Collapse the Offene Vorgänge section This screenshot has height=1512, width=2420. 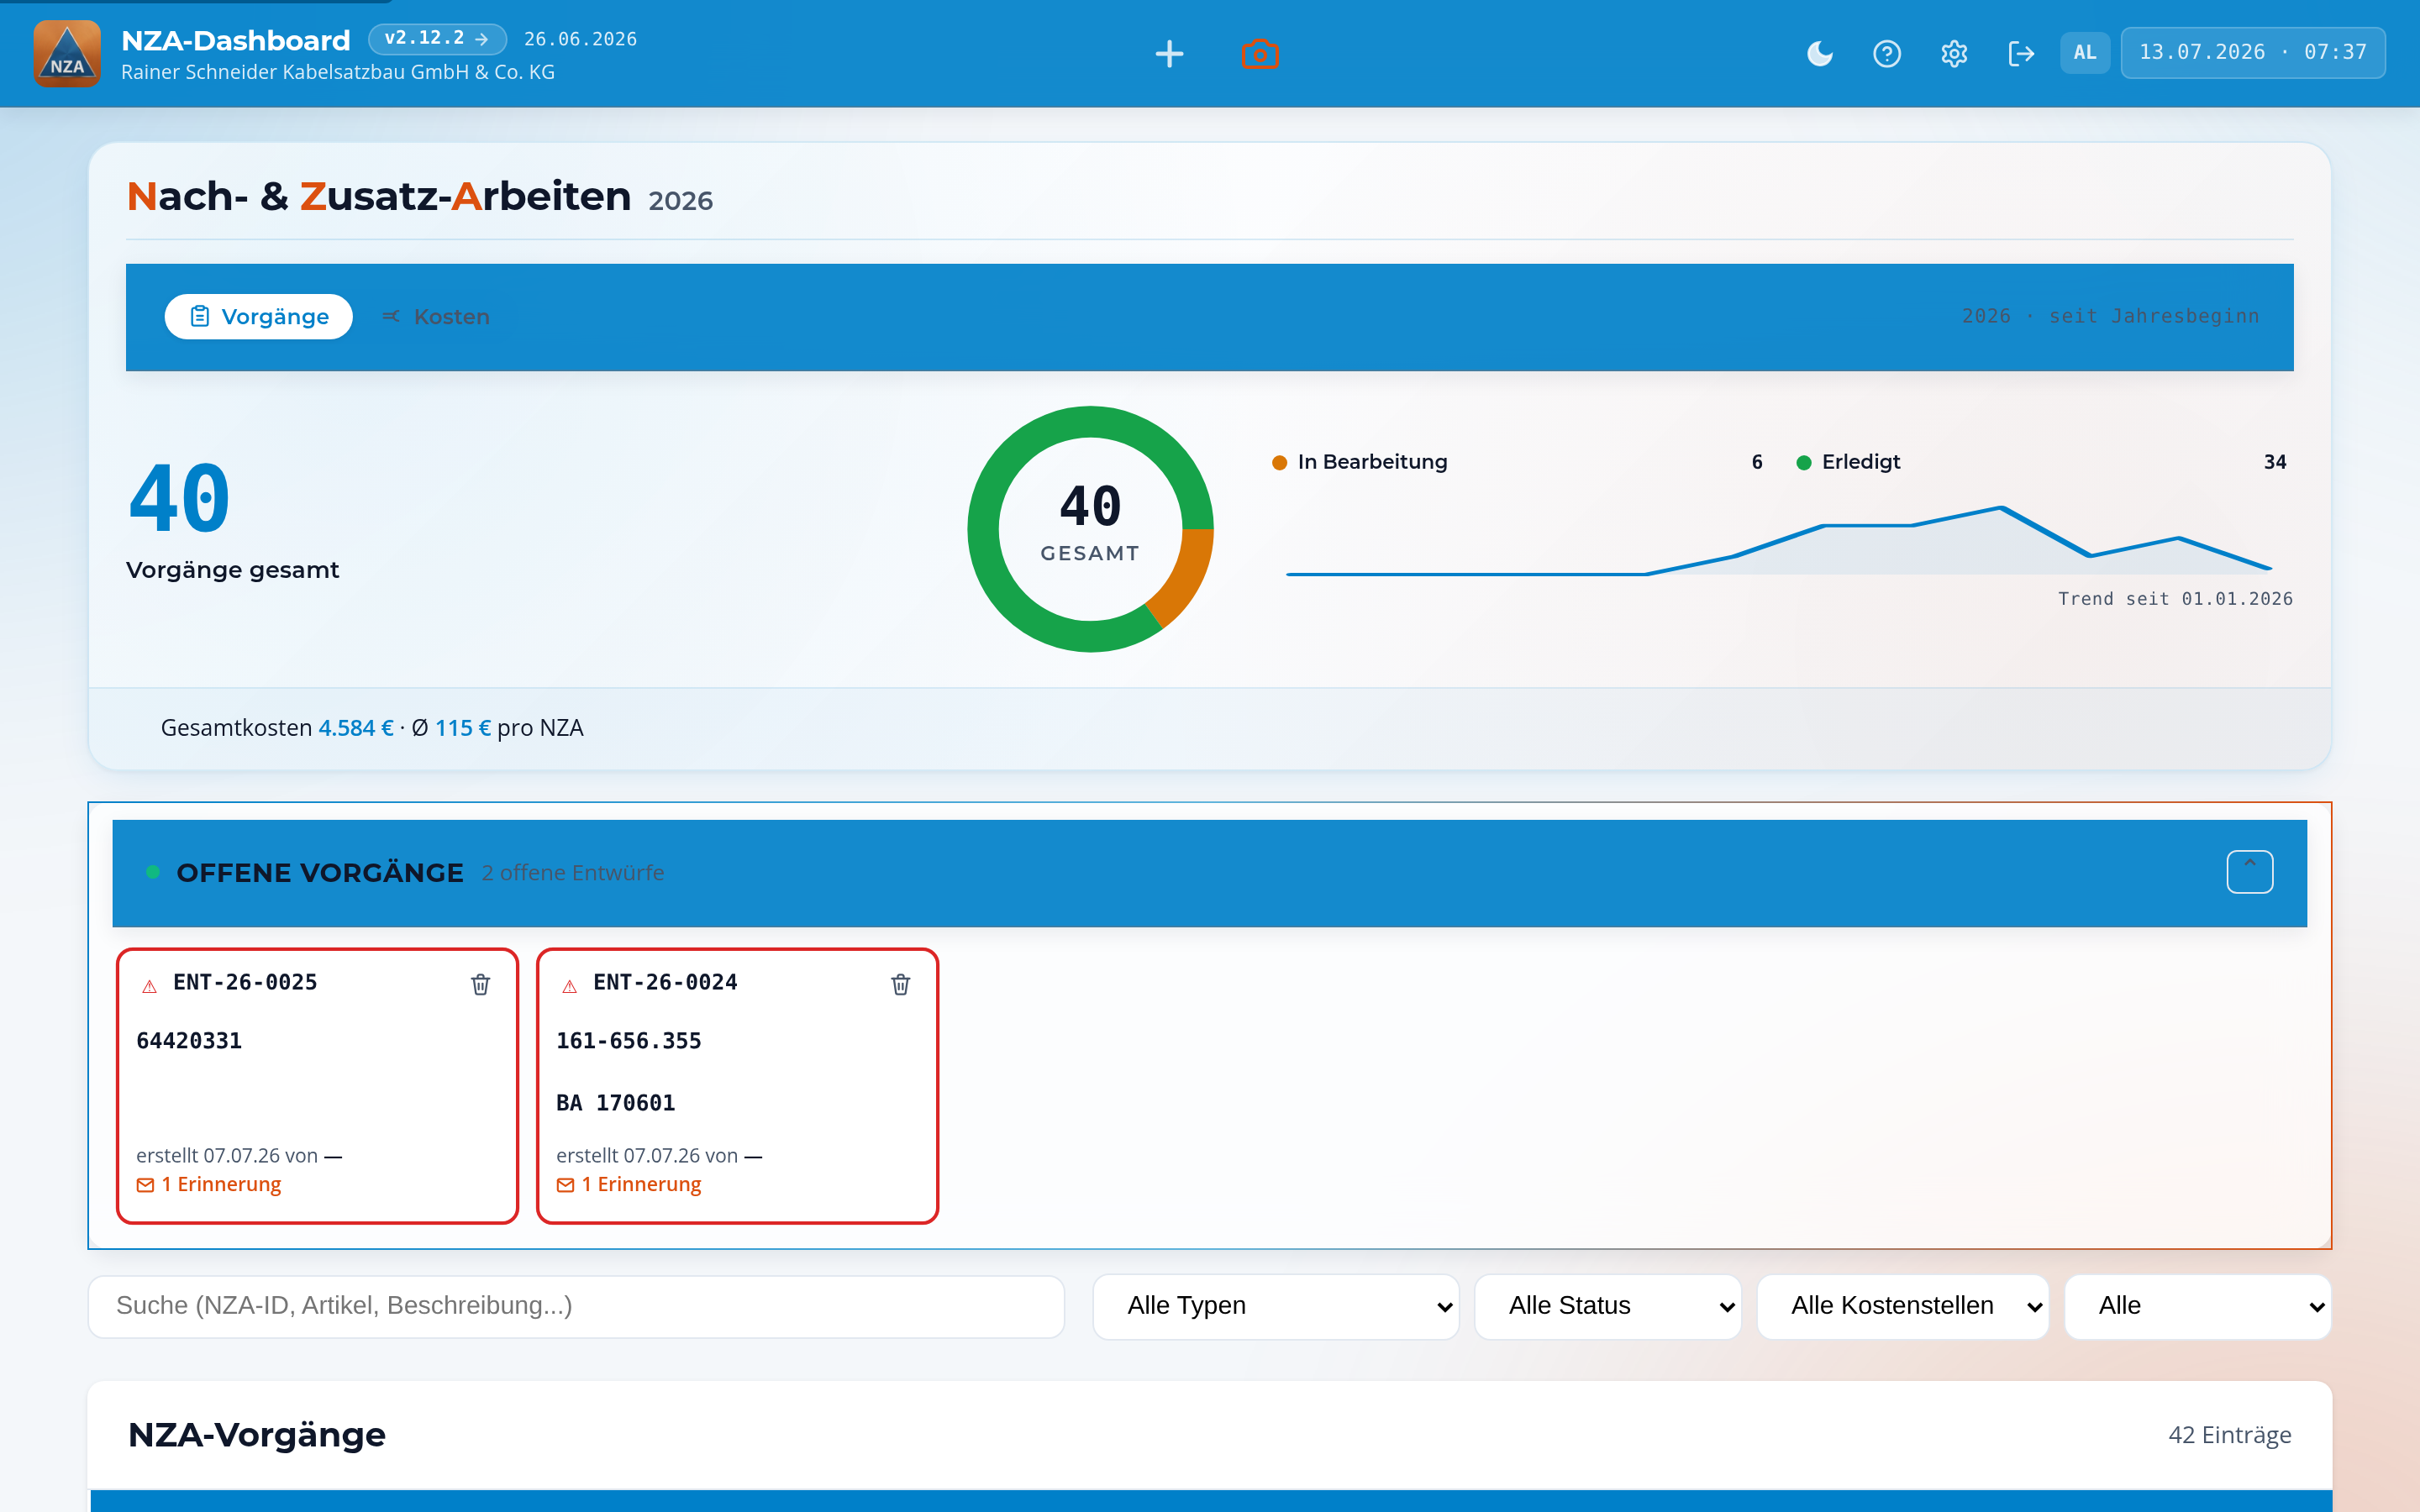(x=2250, y=872)
